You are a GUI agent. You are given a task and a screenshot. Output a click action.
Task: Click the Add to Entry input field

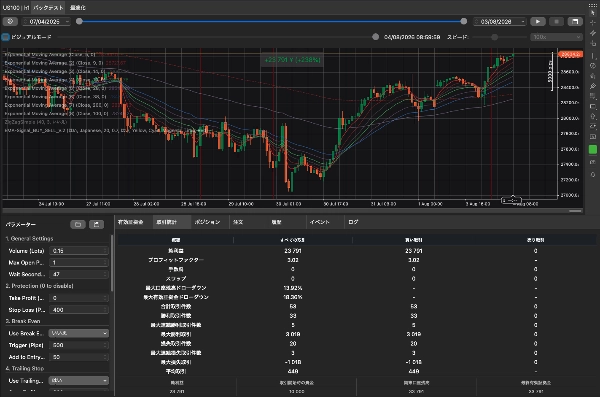click(79, 357)
